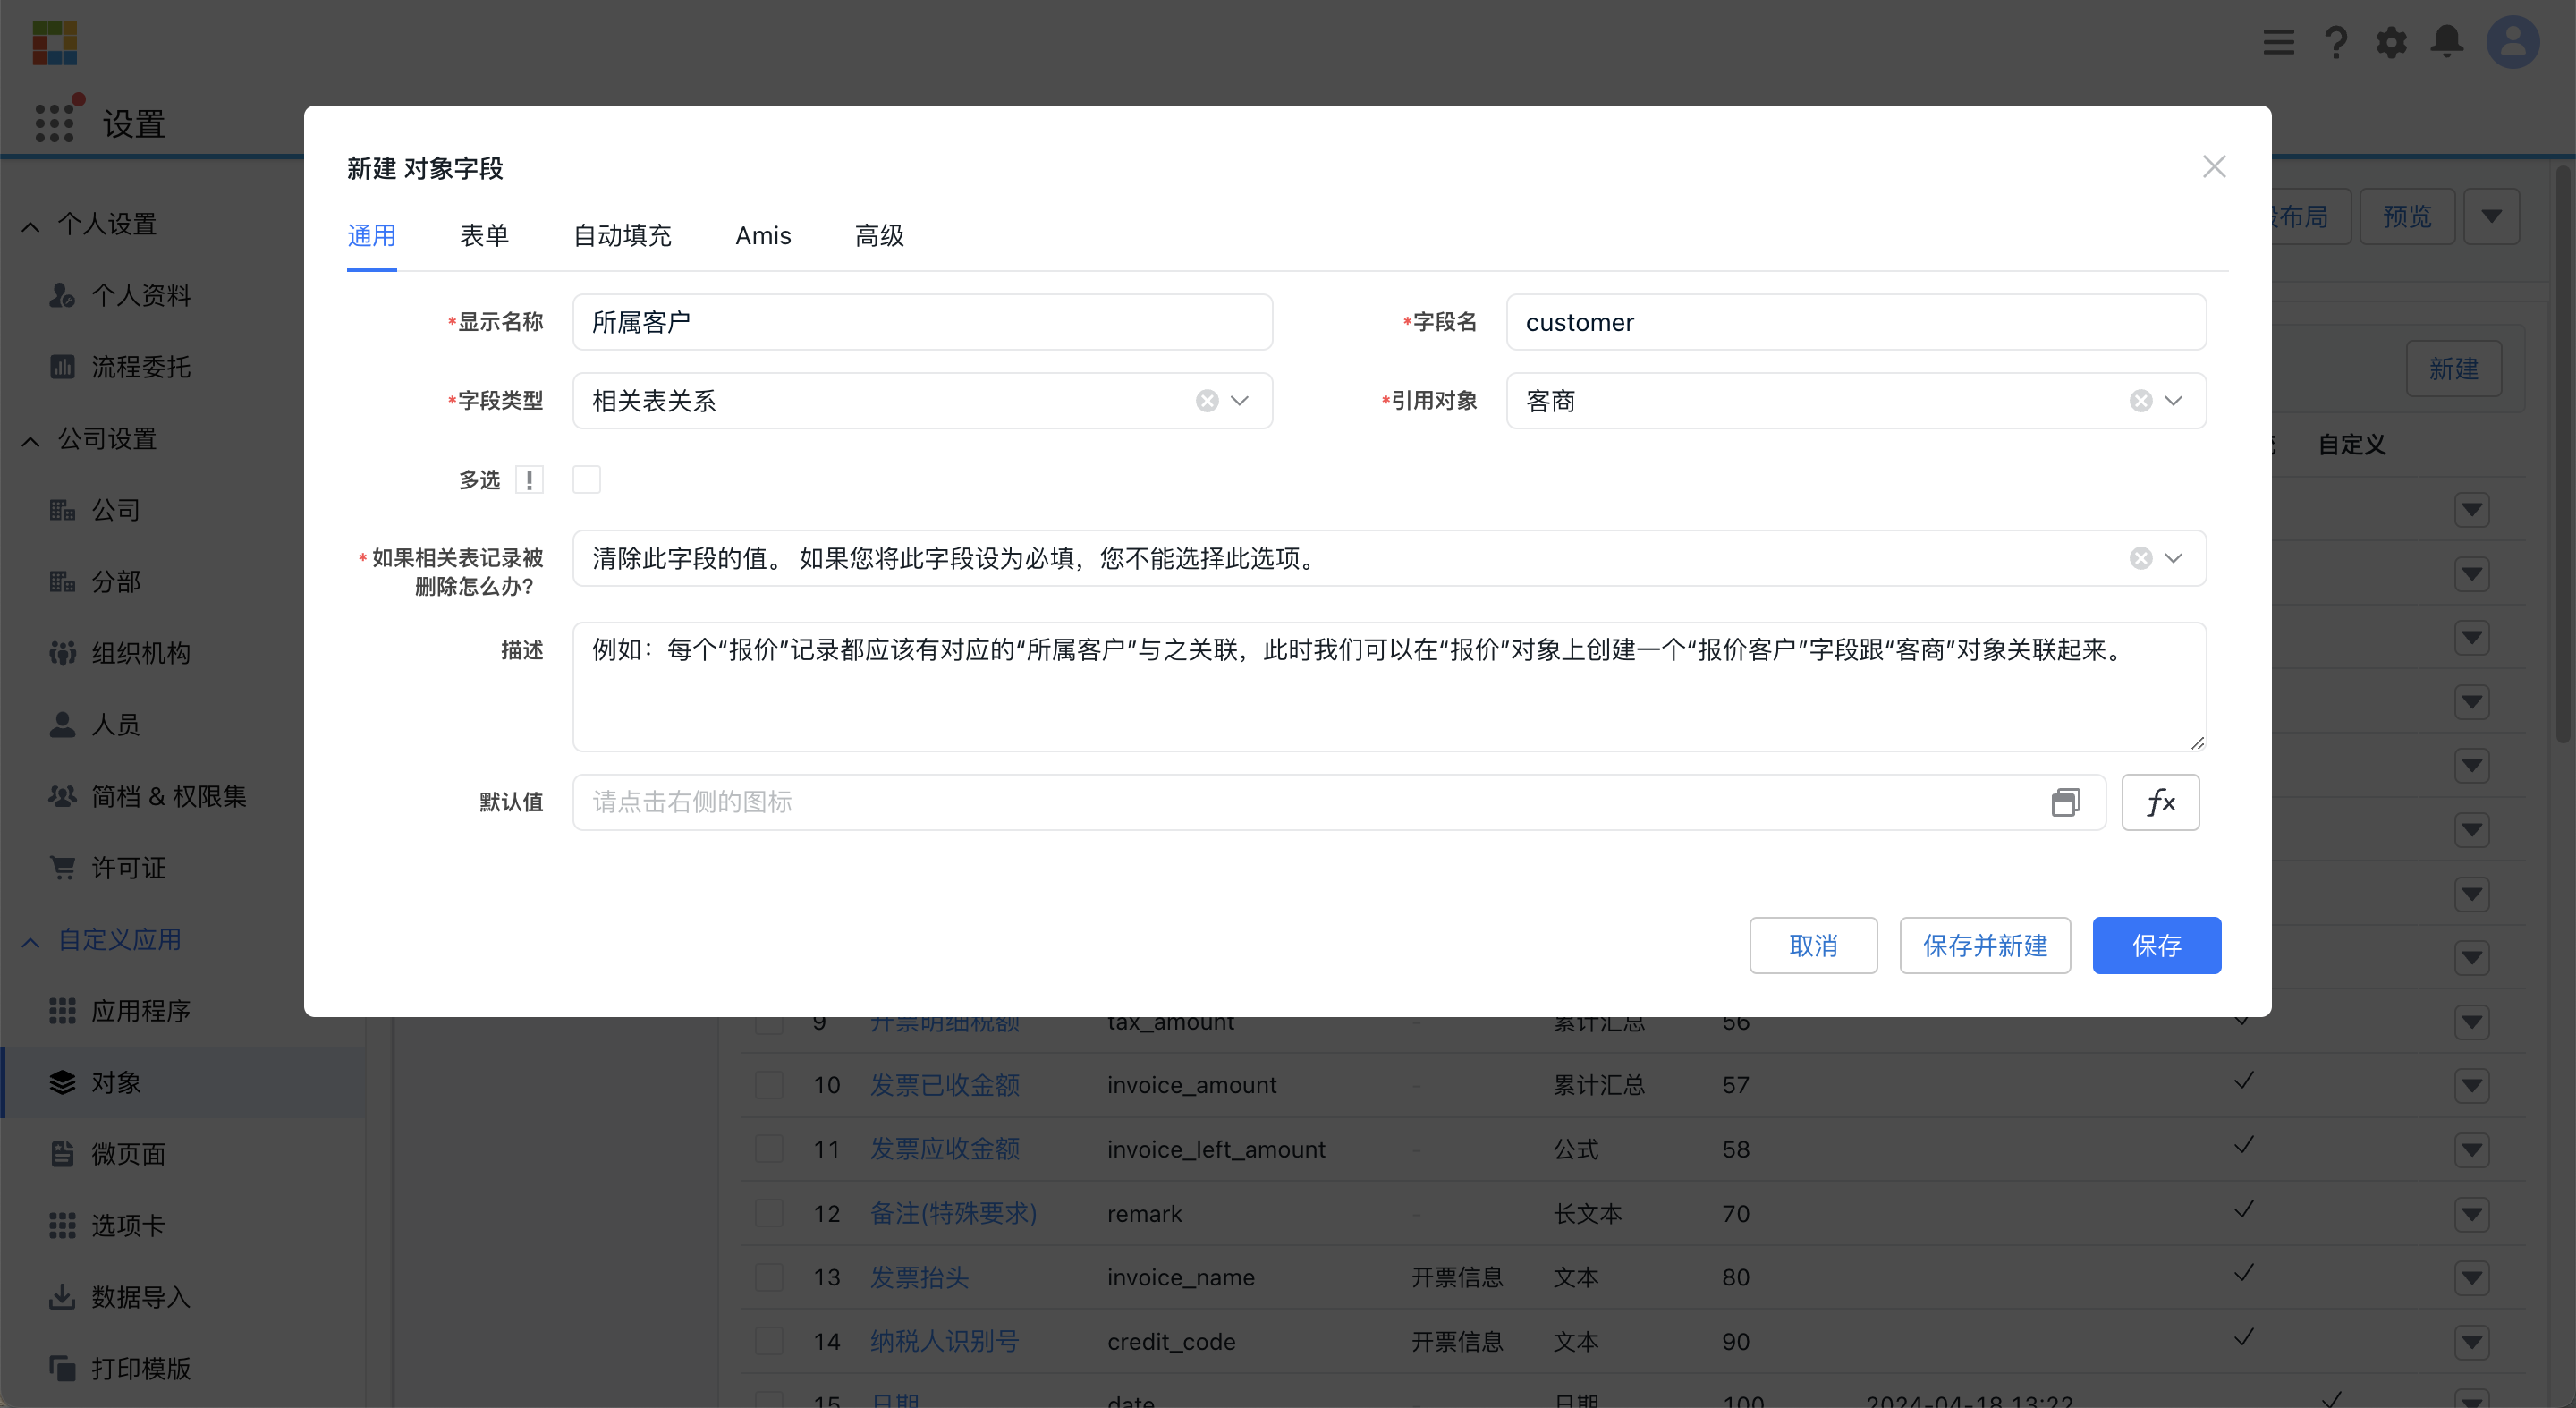Open 微页面 from the sidebar
The height and width of the screenshot is (1408, 2576).
coord(128,1153)
